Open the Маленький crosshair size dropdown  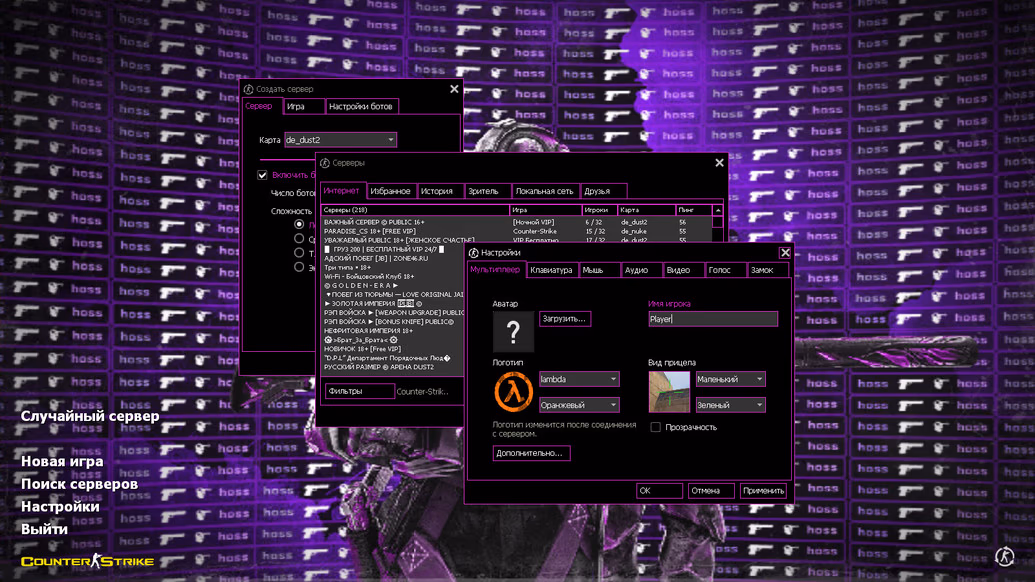click(x=730, y=379)
